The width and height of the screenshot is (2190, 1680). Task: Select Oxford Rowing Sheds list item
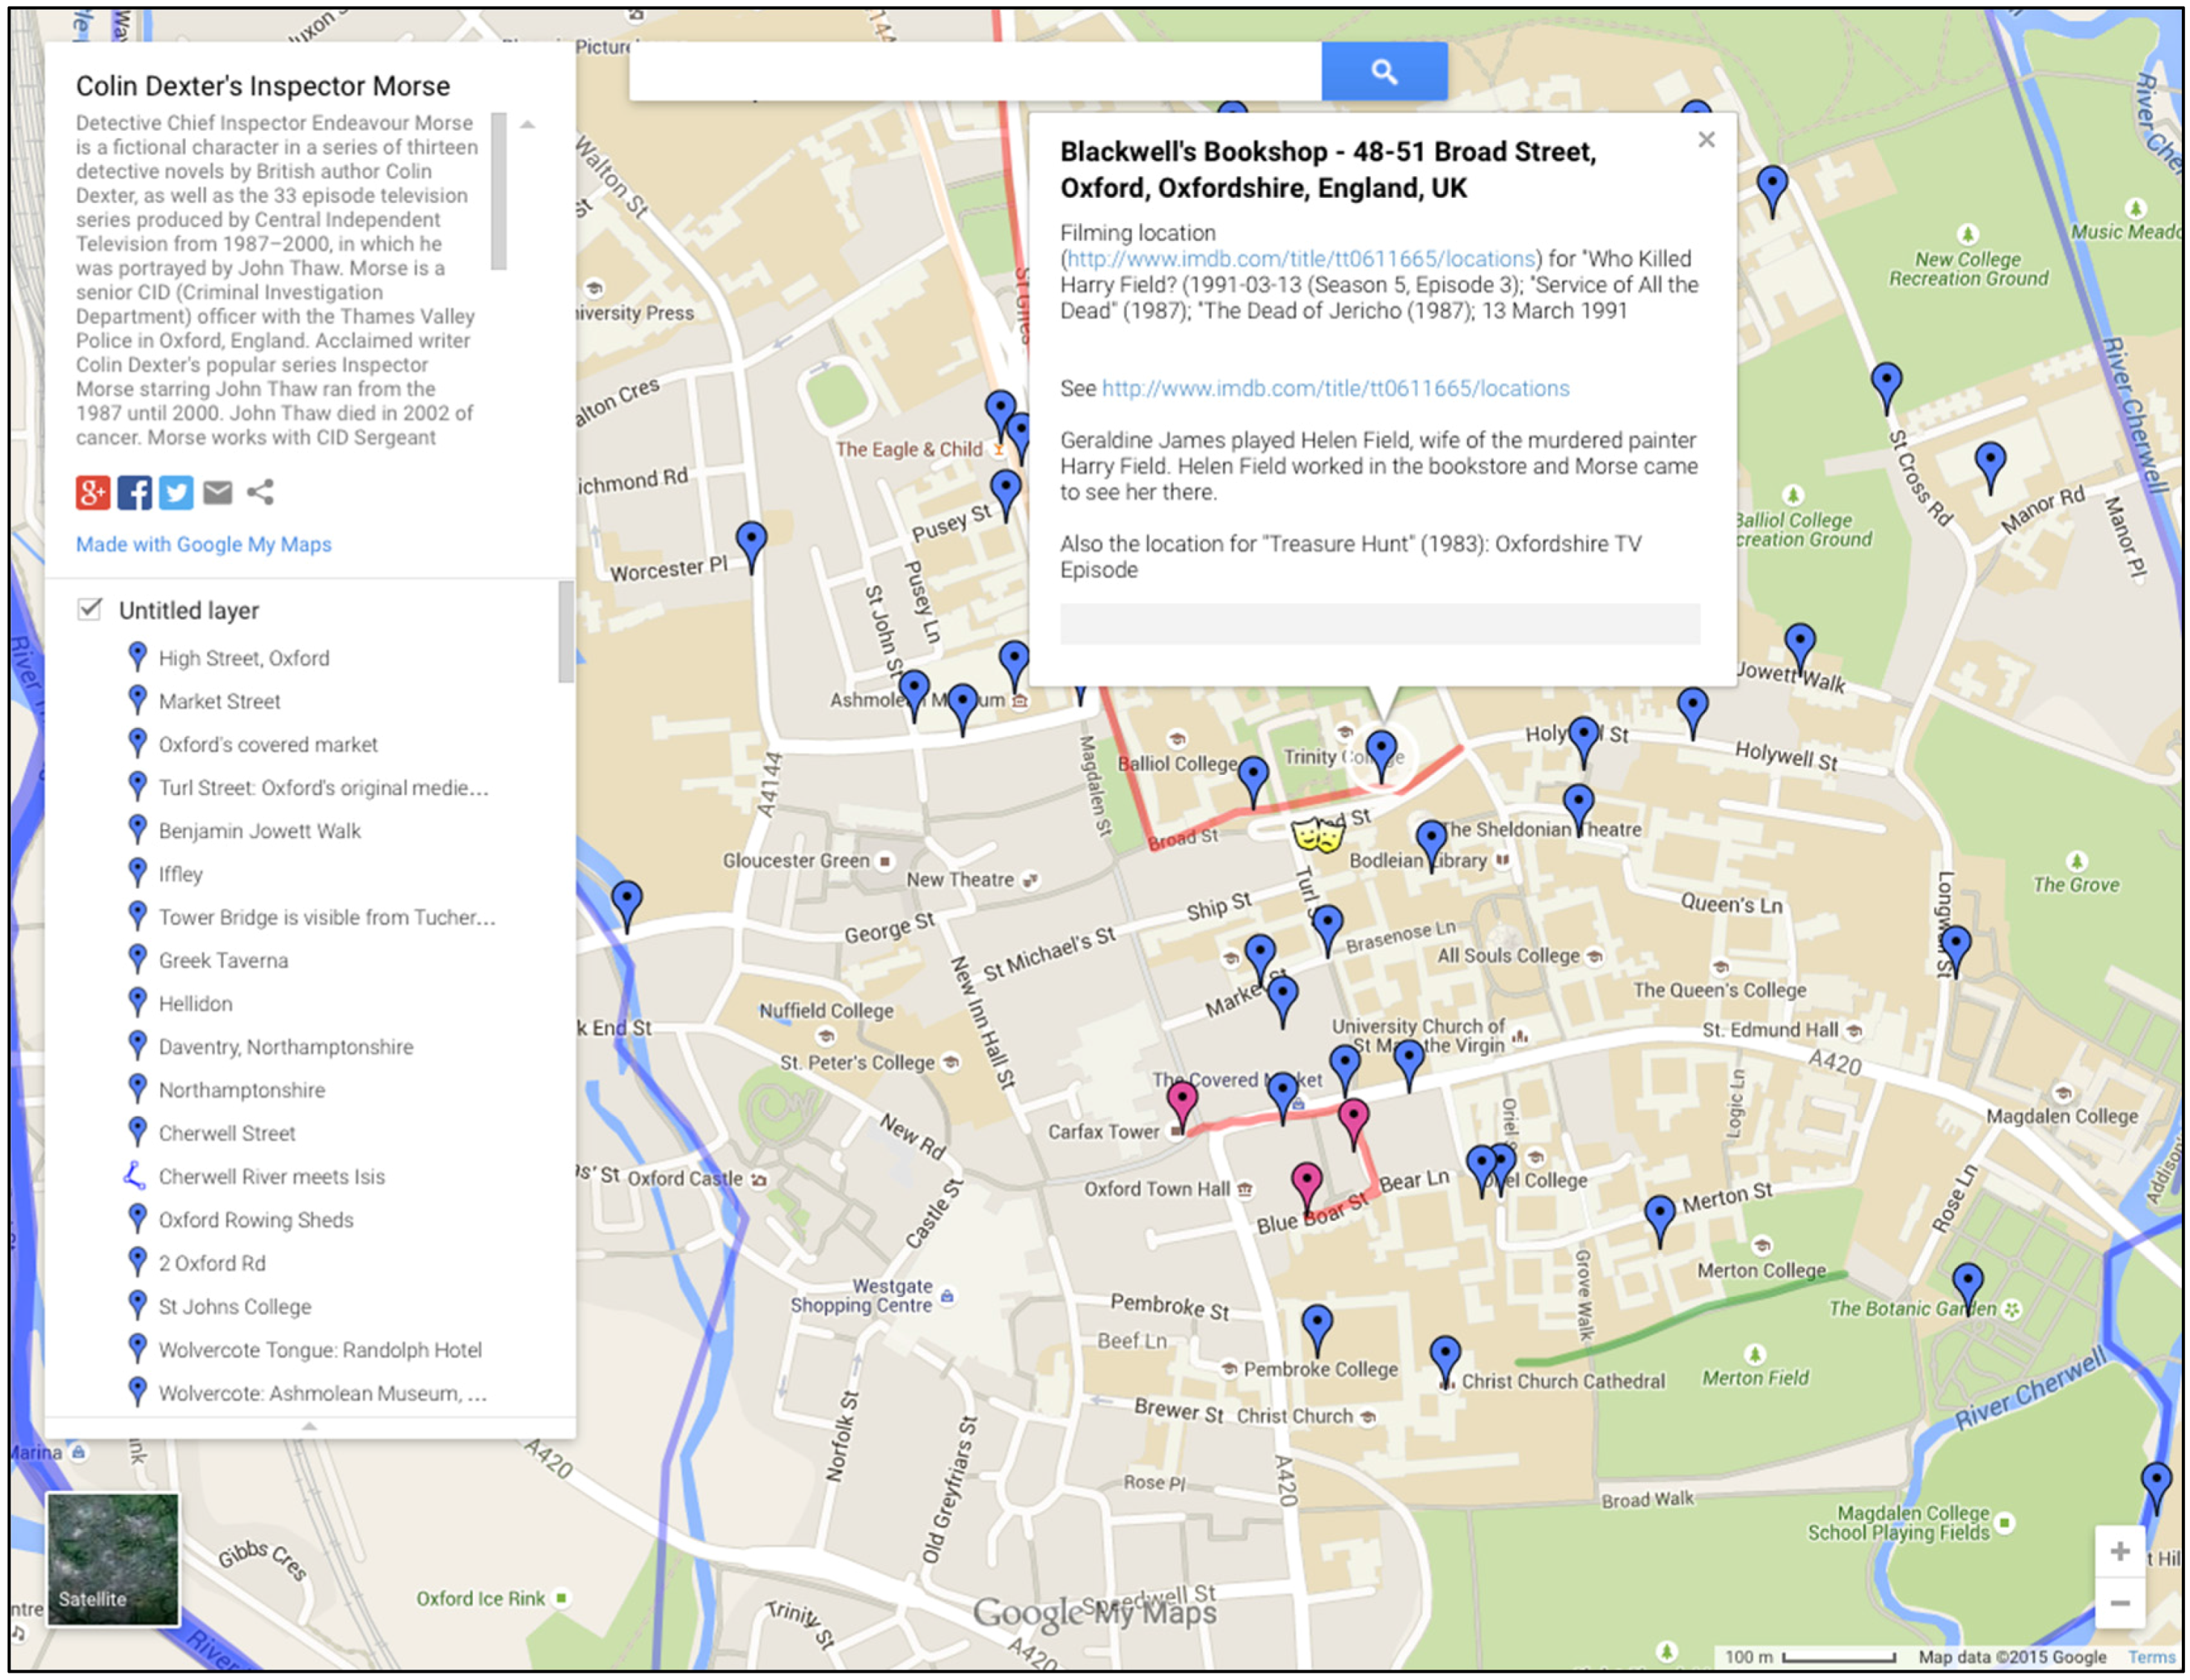coord(255,1219)
